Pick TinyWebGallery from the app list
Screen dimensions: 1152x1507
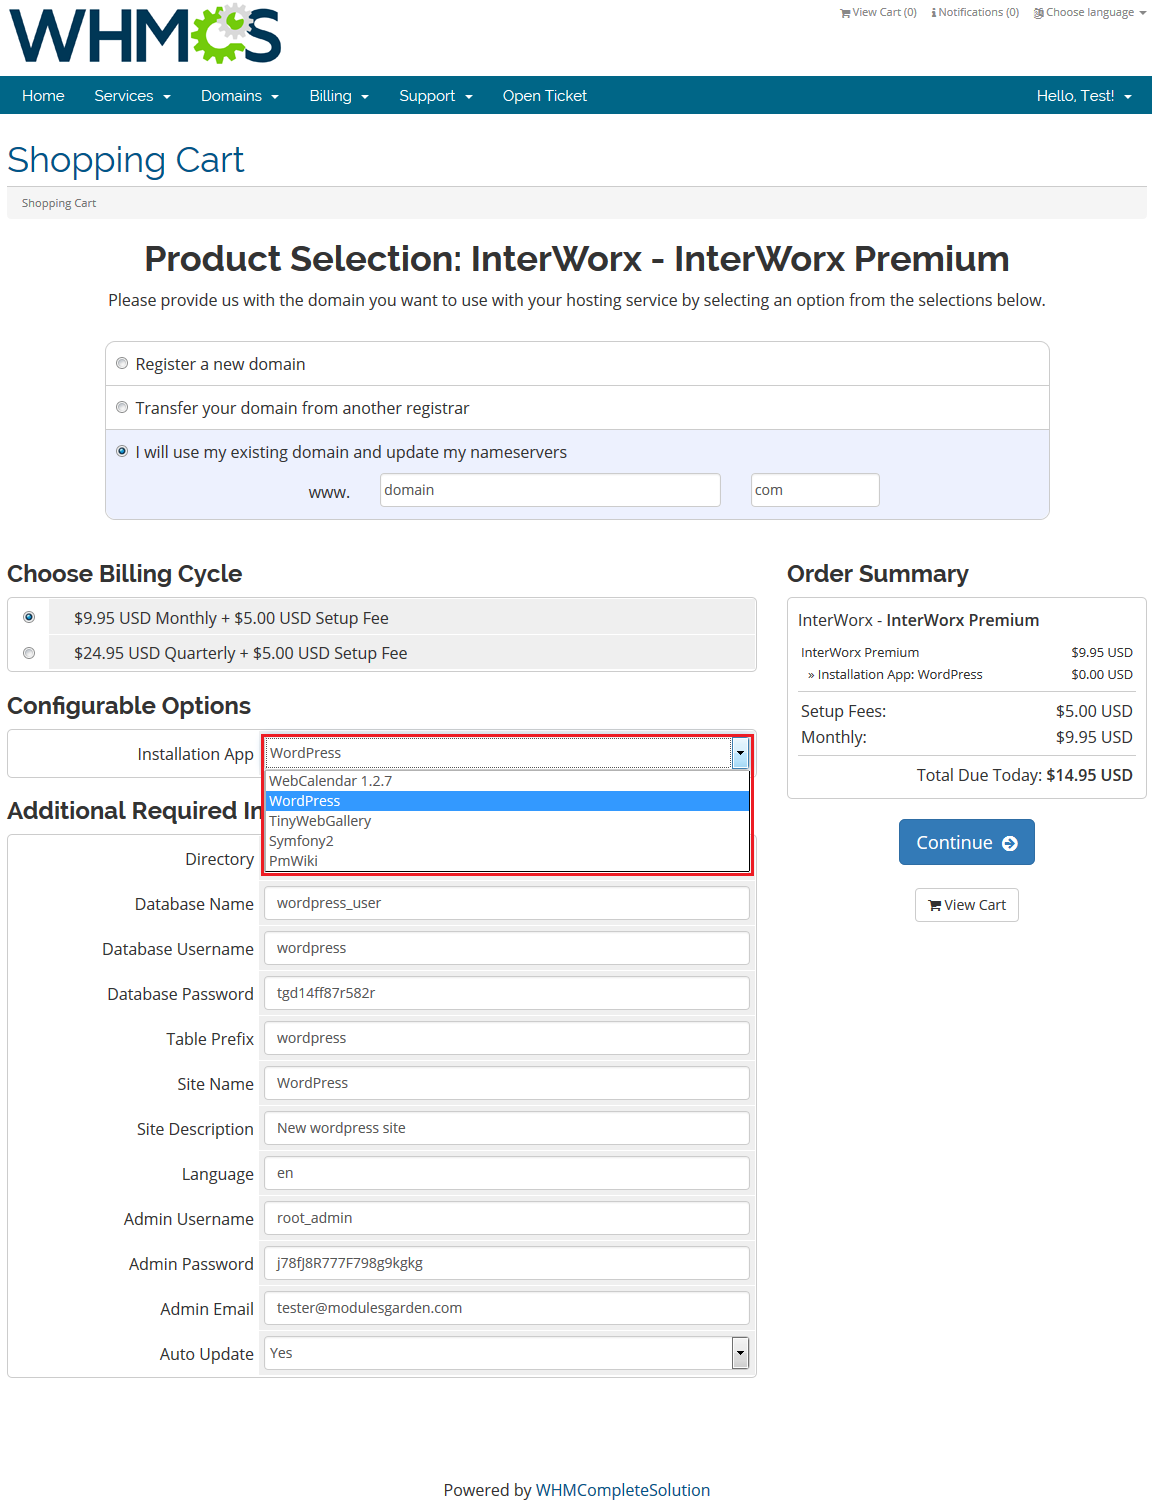[507, 821]
